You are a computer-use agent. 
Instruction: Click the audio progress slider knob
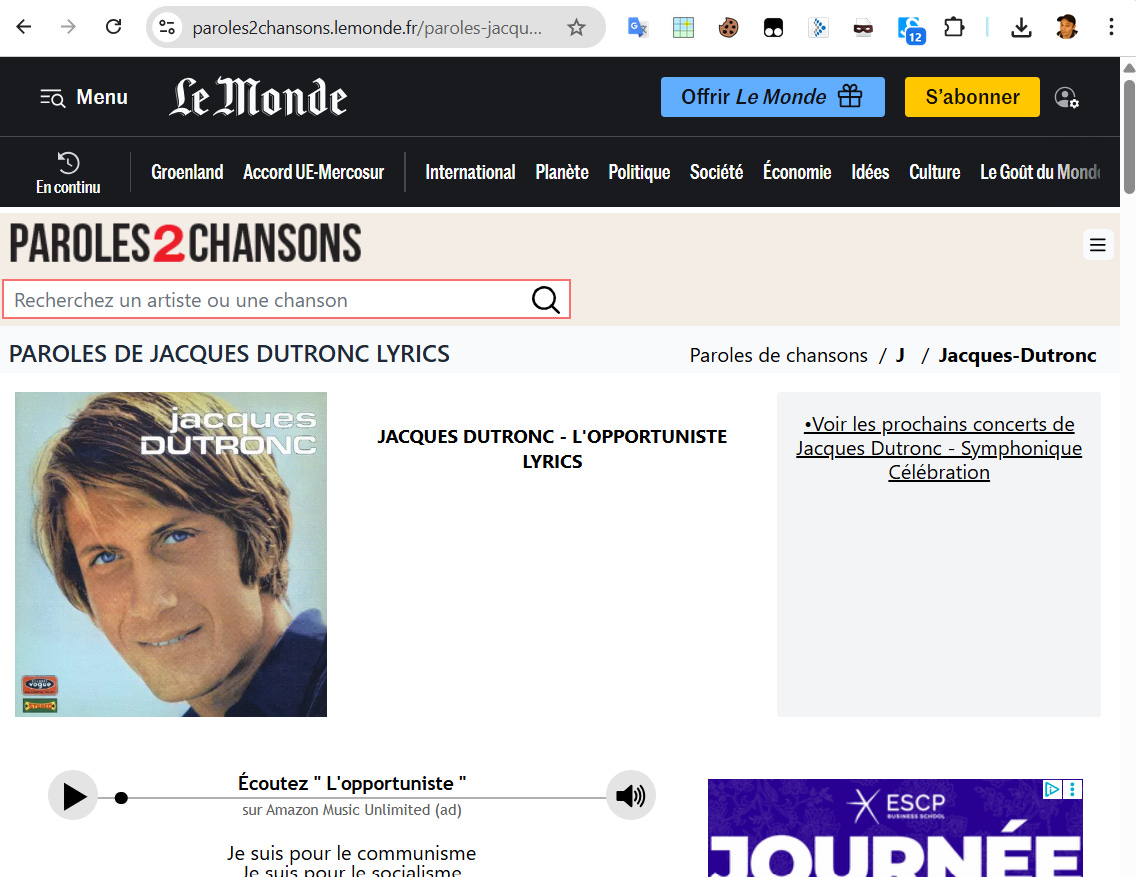pos(122,798)
